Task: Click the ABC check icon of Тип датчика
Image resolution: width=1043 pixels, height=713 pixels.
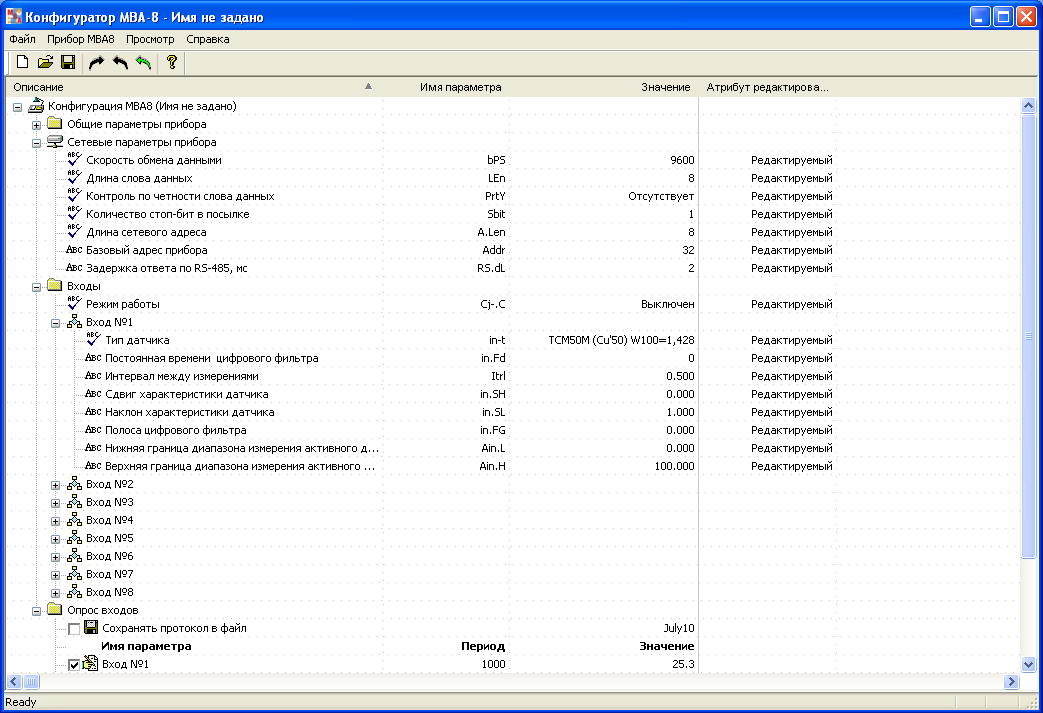Action: [94, 339]
